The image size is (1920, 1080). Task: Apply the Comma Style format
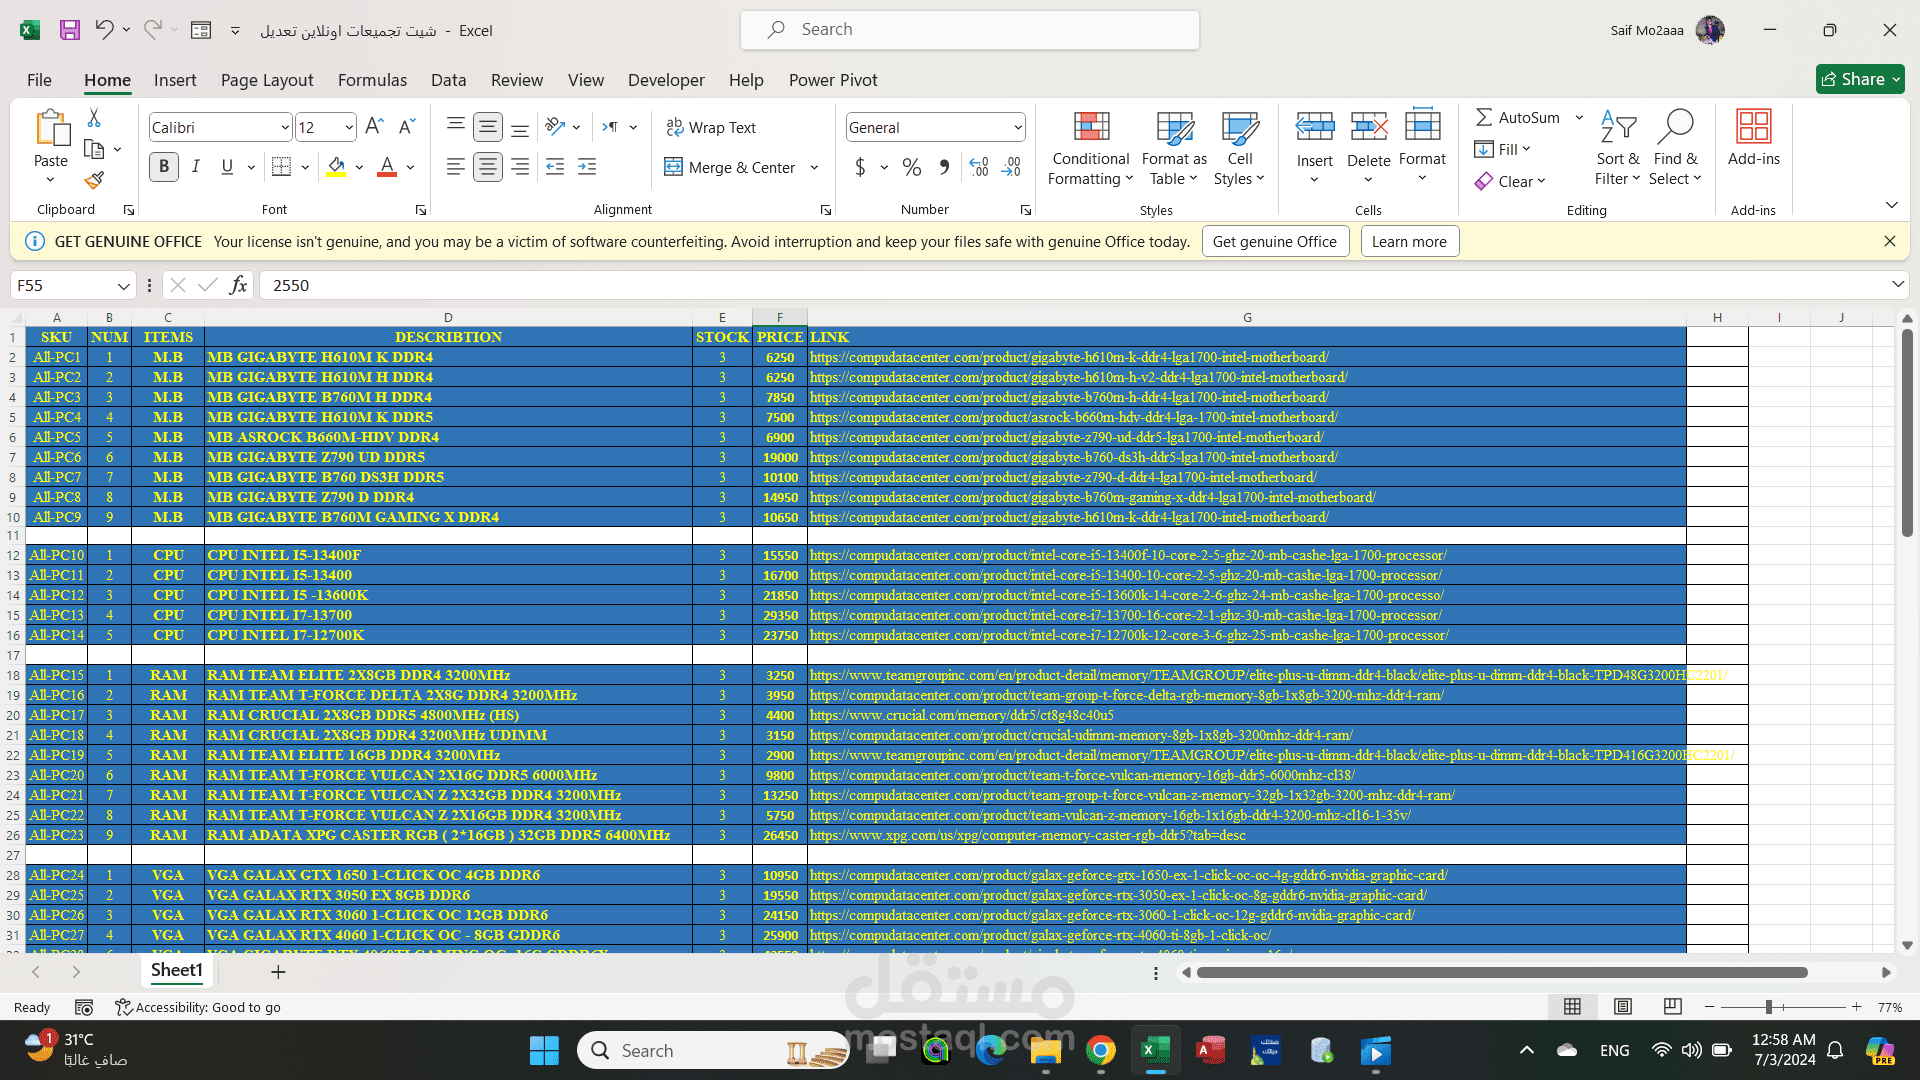coord(942,167)
